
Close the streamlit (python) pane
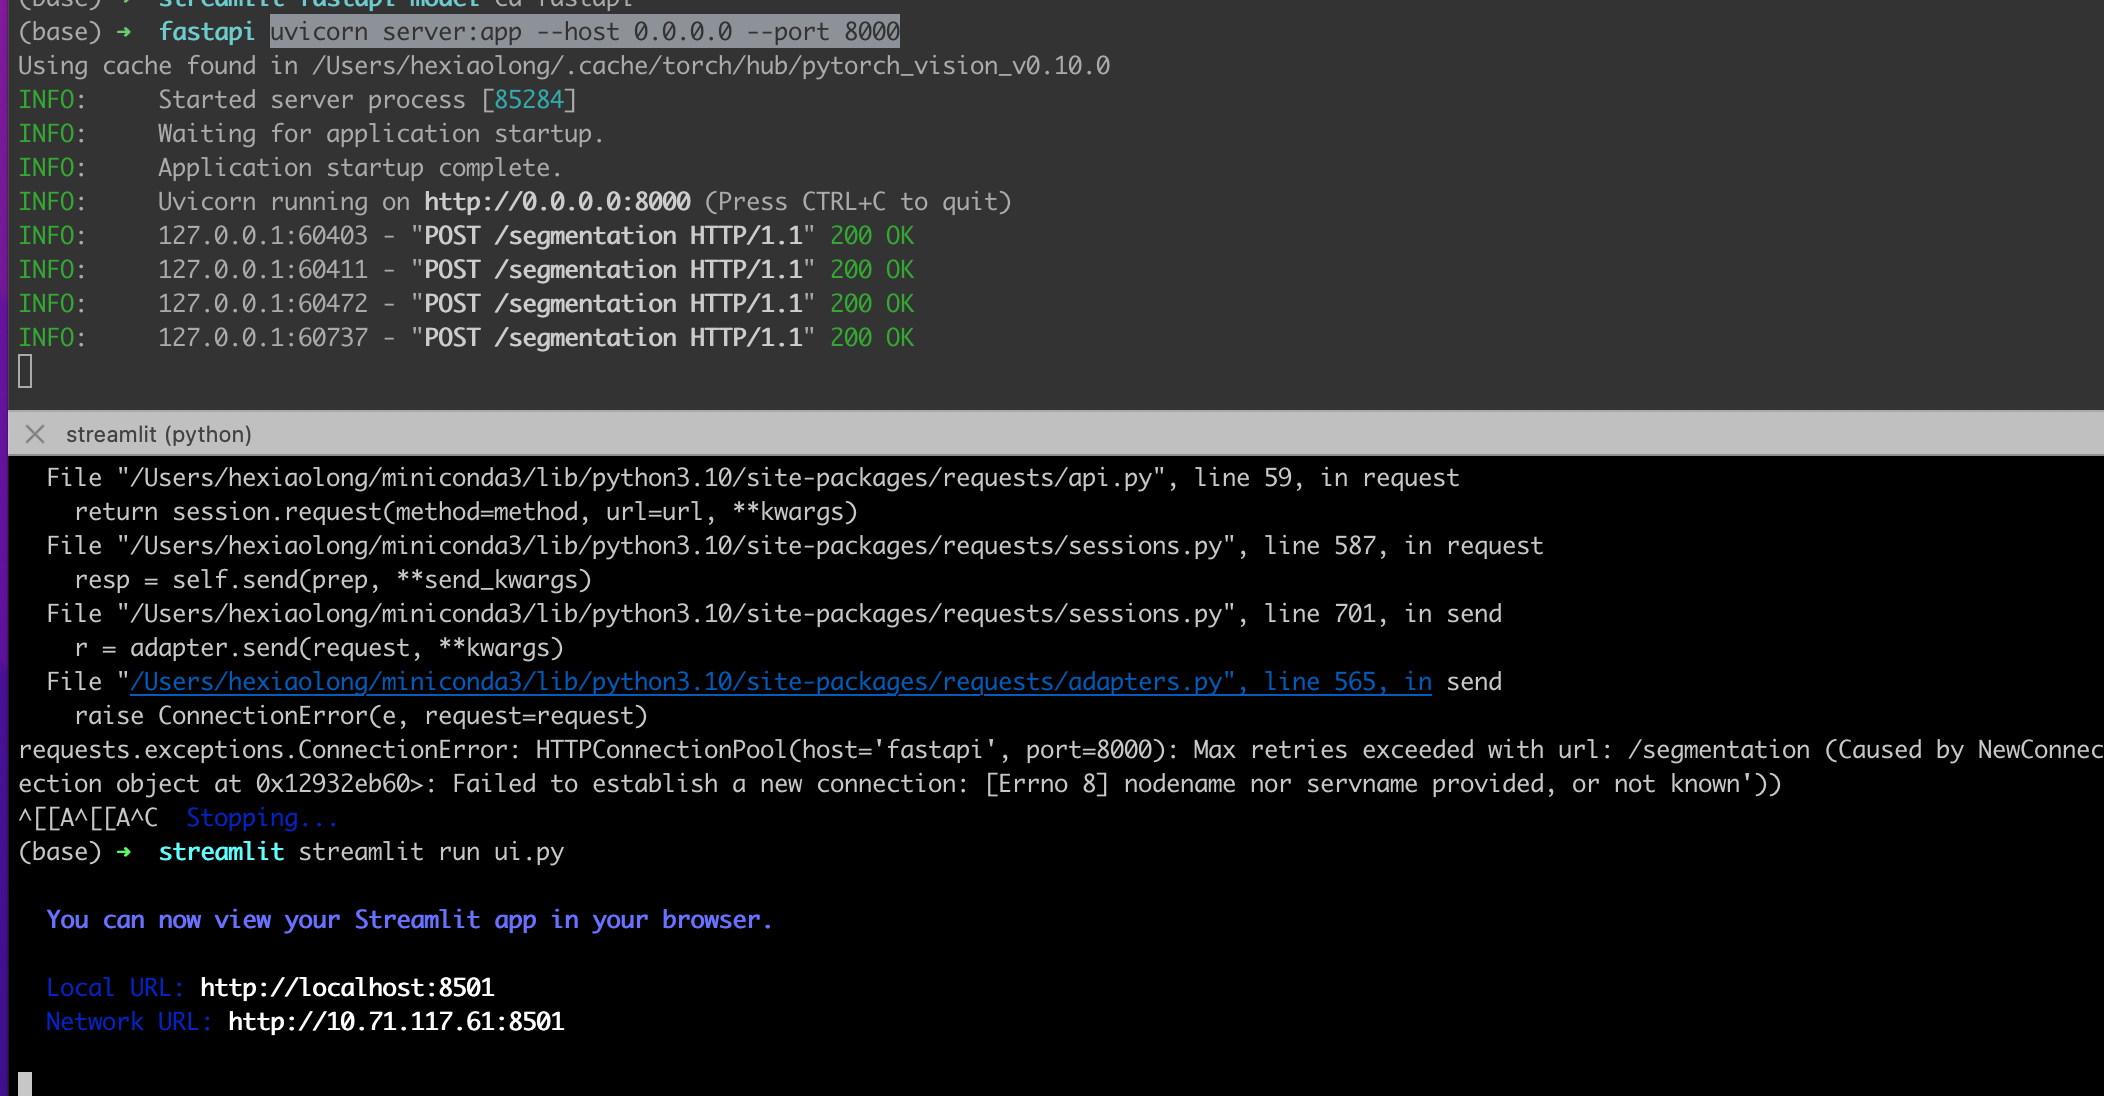coord(35,434)
